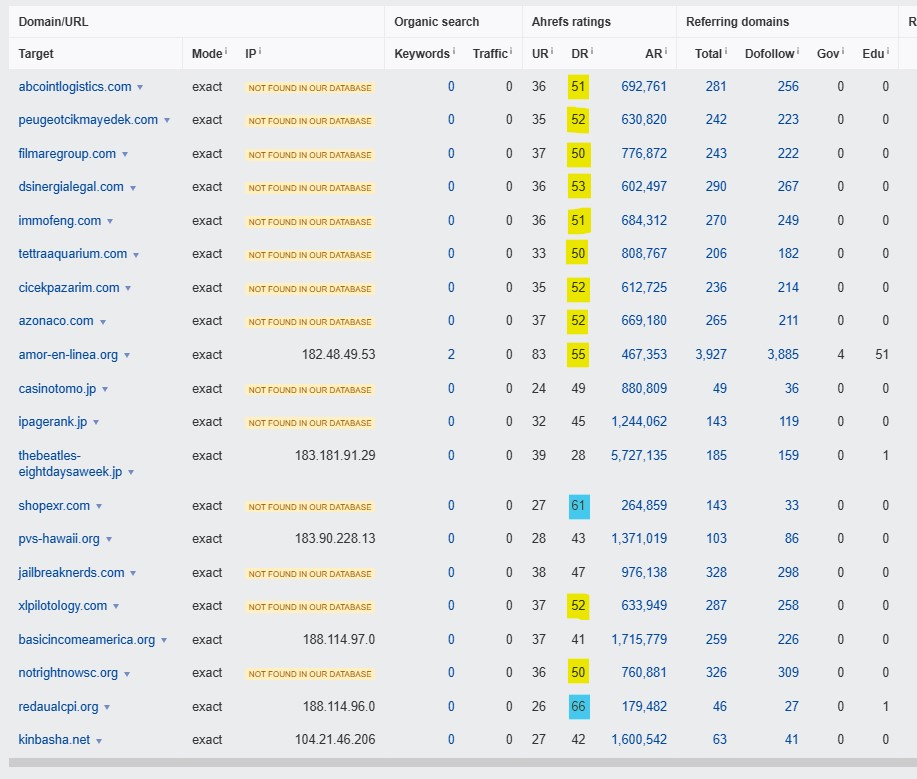This screenshot has height=779, width=917.
Task: Select IP address 188.114.97.0
Action: coord(339,639)
